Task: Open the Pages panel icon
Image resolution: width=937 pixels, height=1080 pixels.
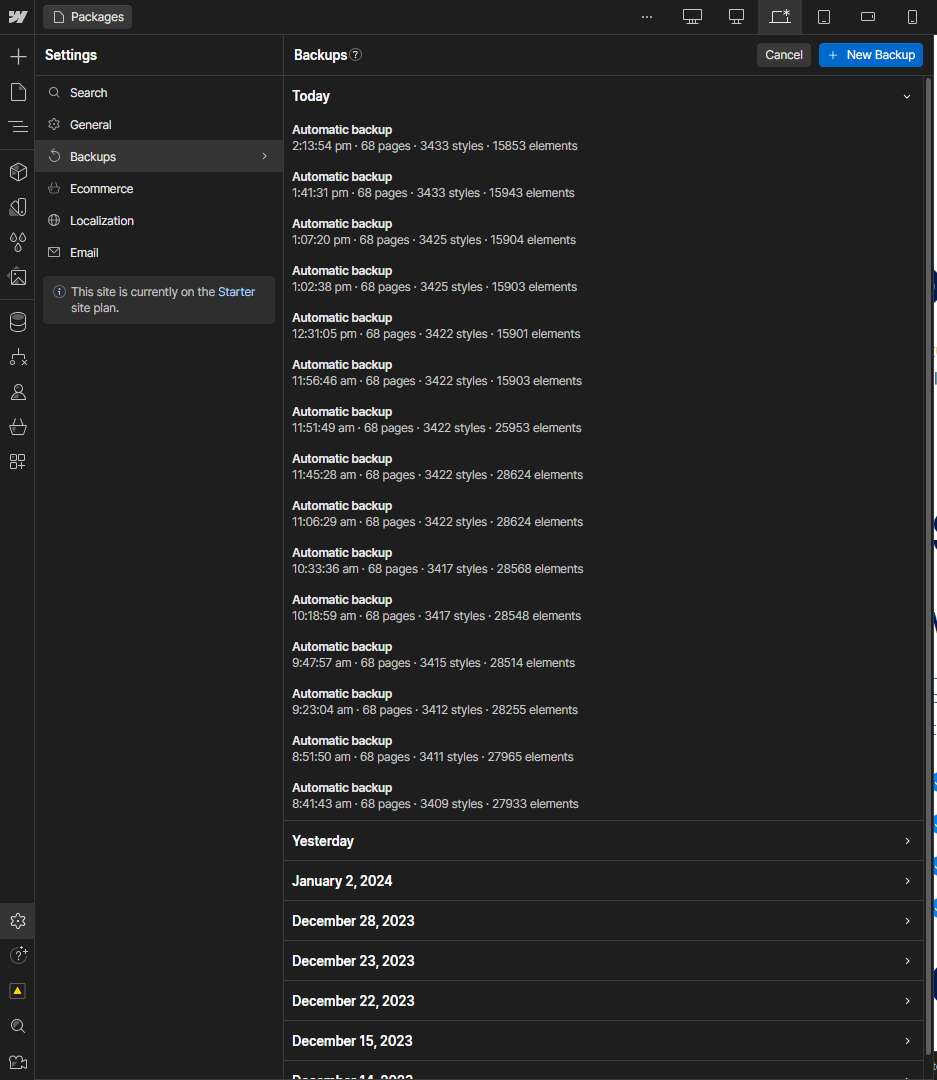Action: tap(18, 92)
